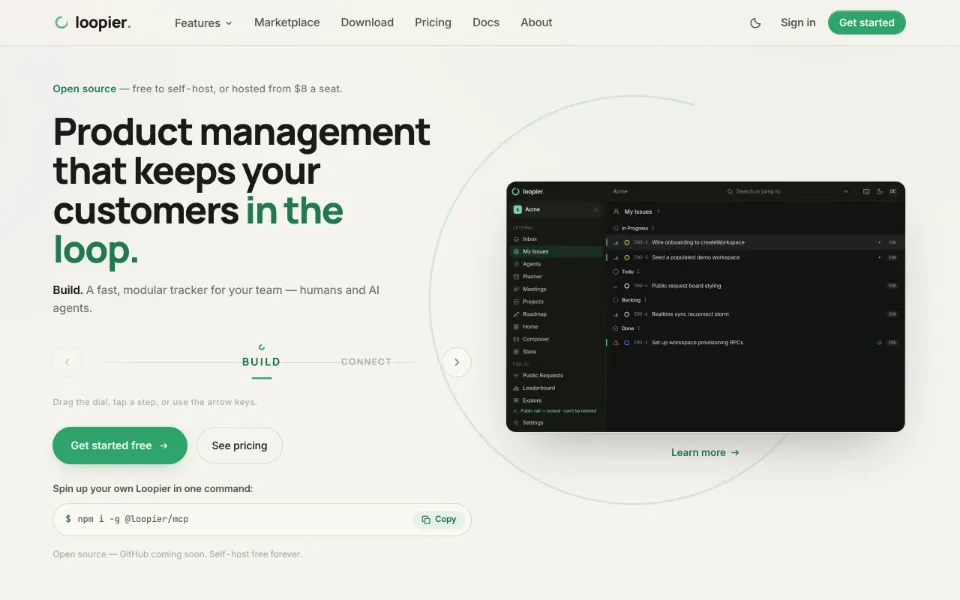Open the Roadmap icon in the preview sidebar
The width and height of the screenshot is (960, 600).
(x=516, y=314)
